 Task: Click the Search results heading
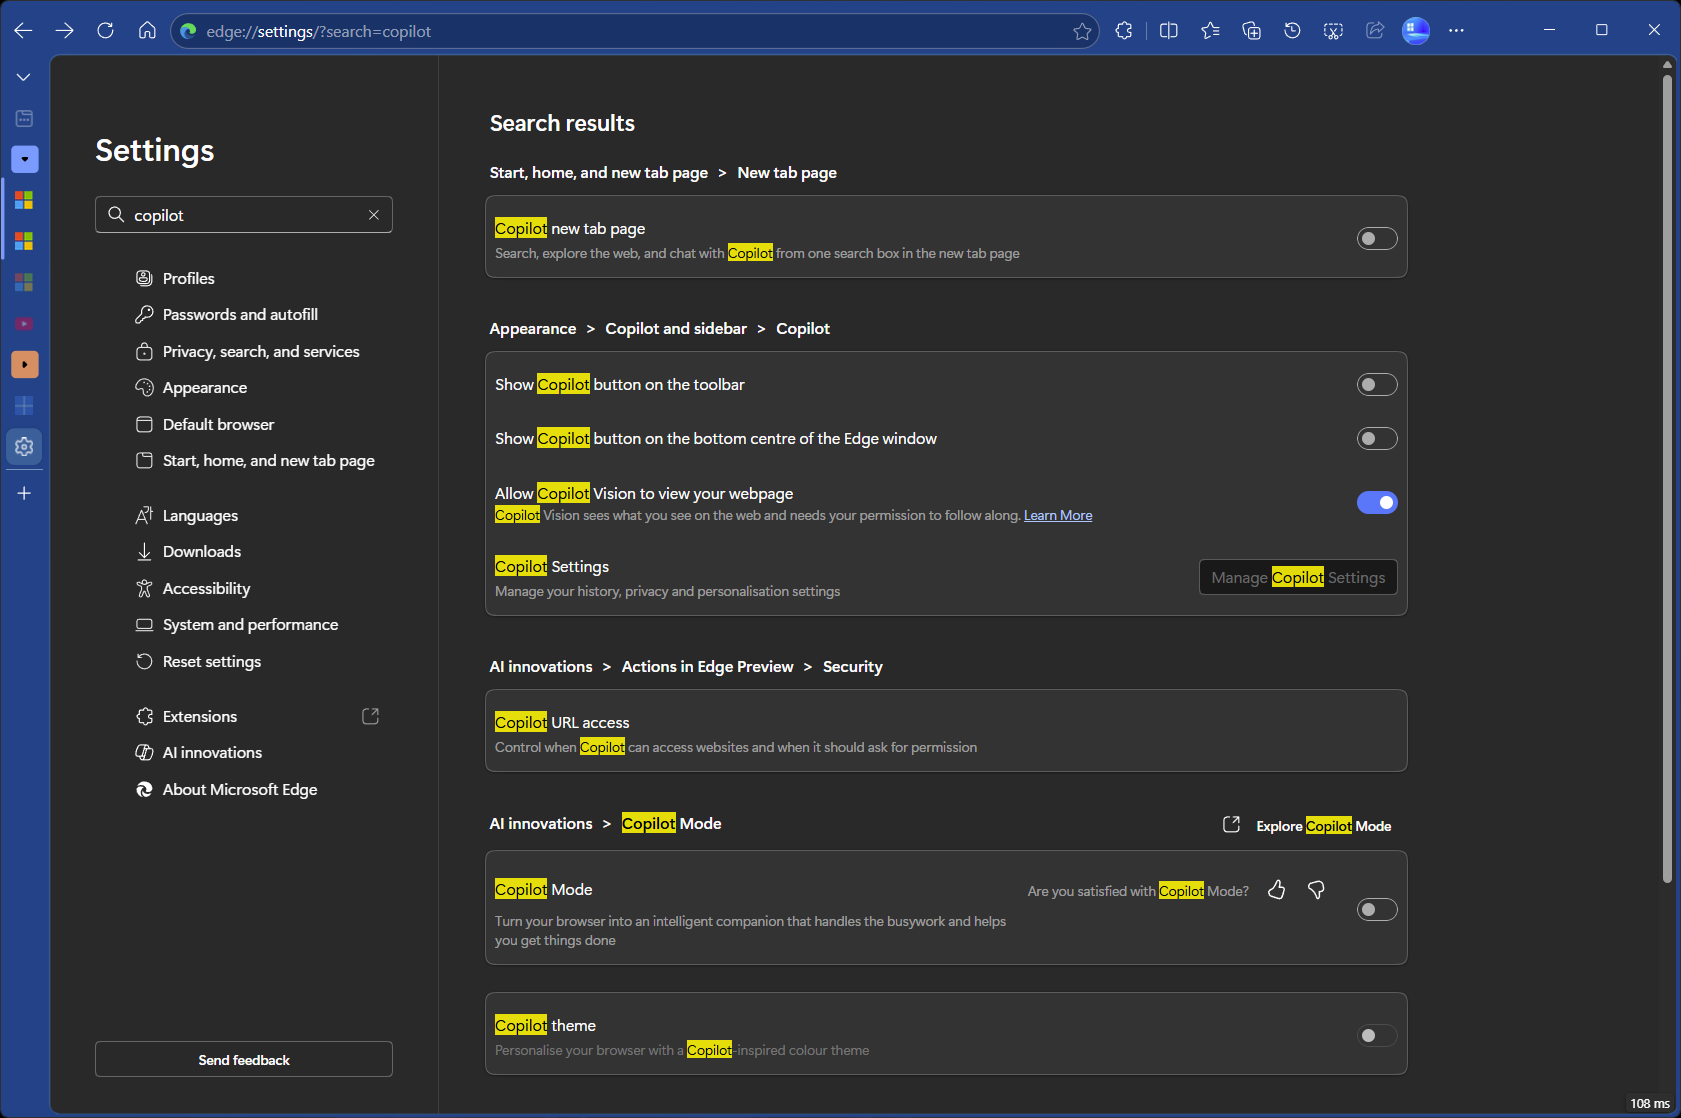point(562,123)
